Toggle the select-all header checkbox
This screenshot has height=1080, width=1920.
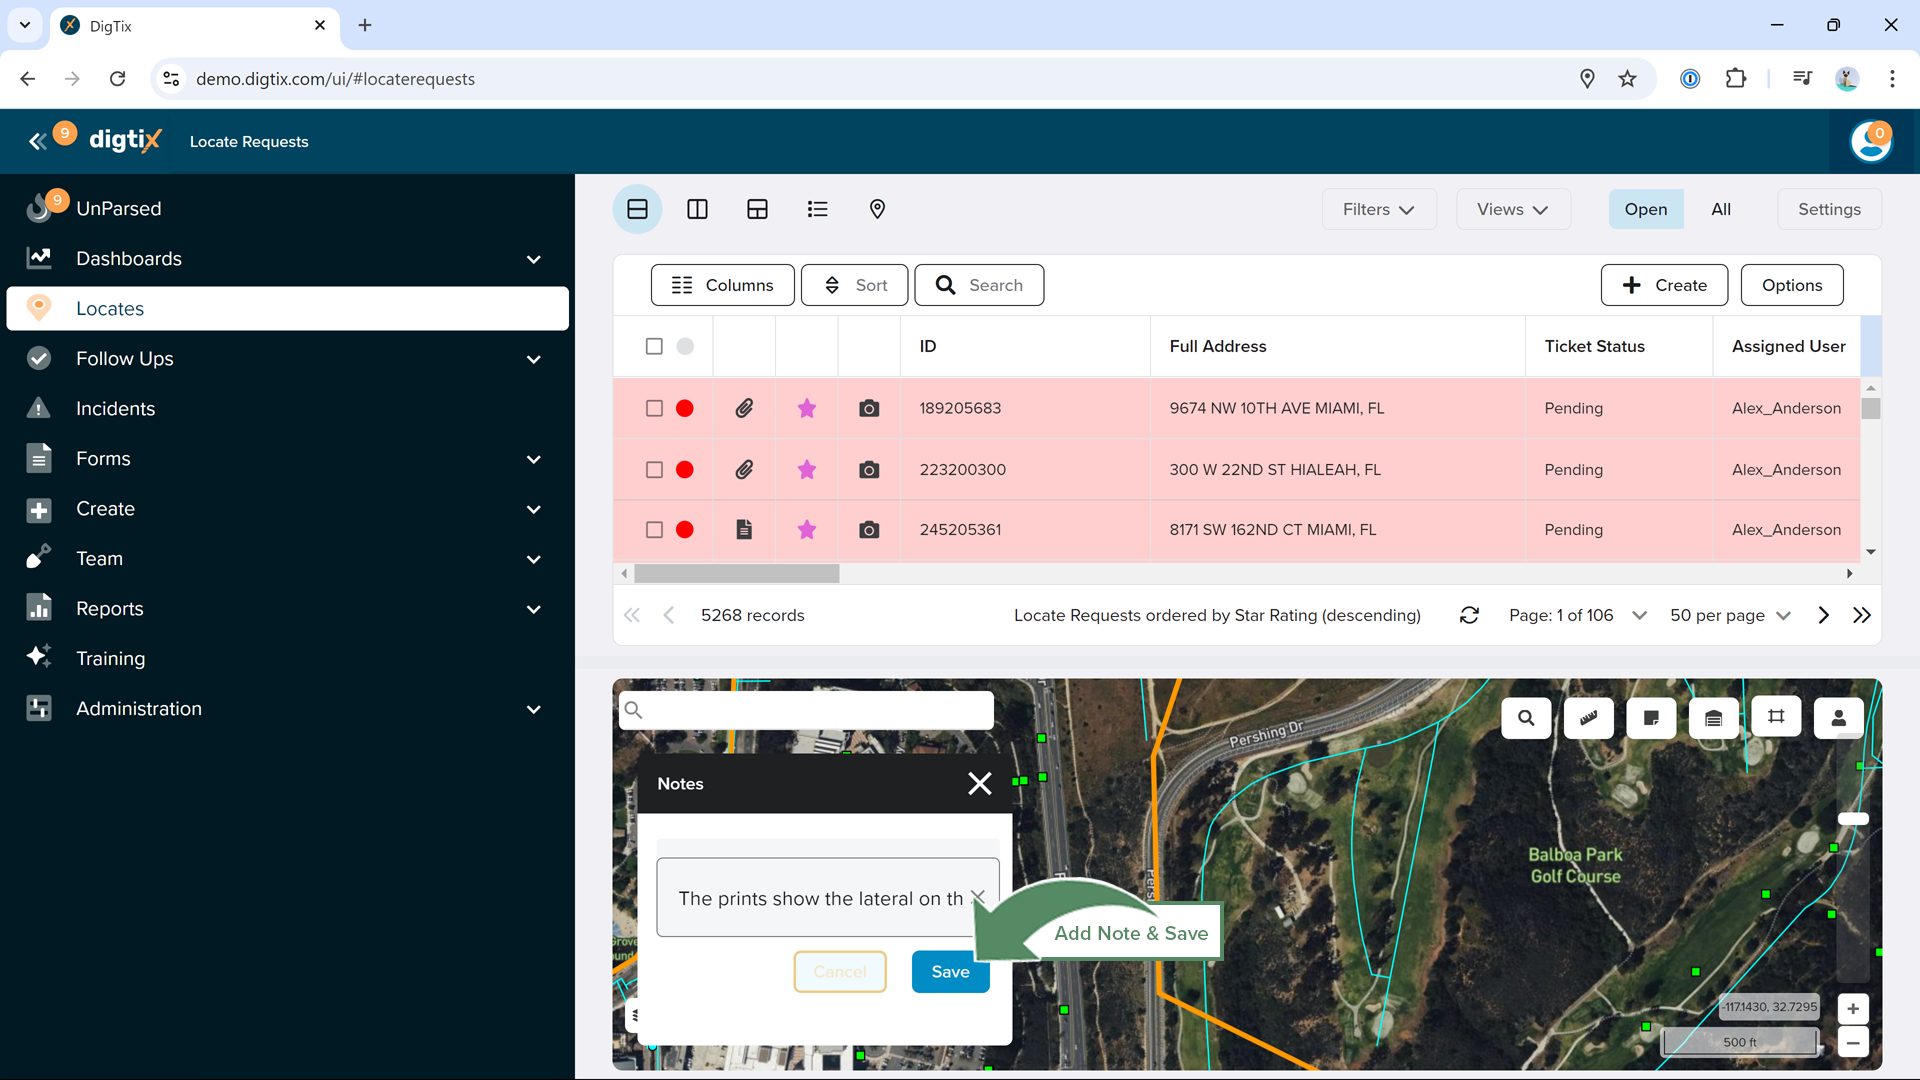point(654,346)
